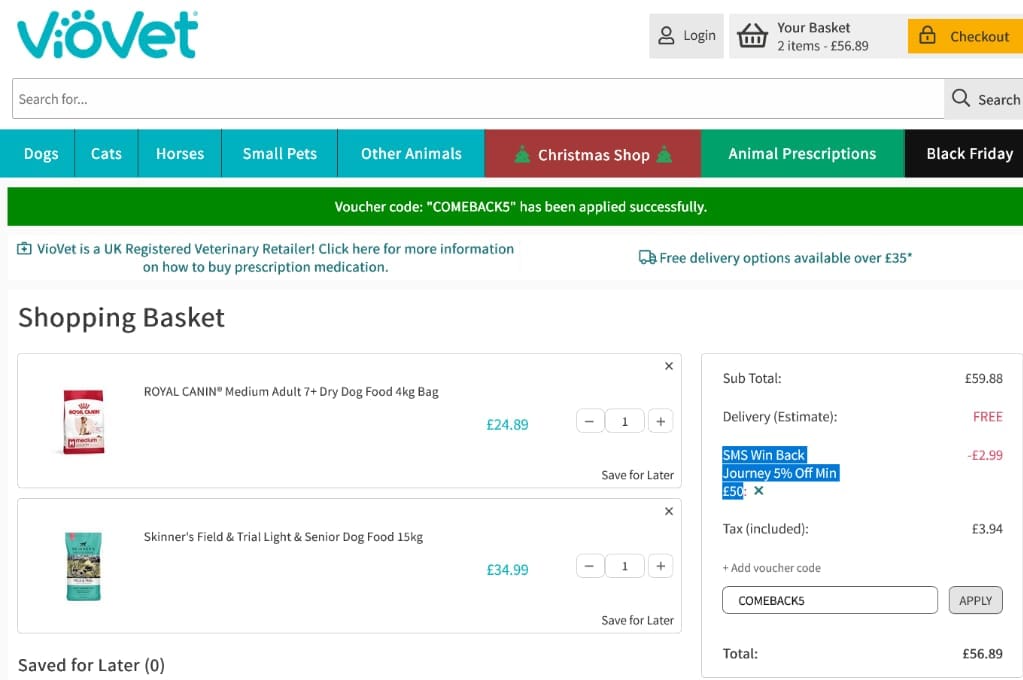Click the Total £56.89 value

coord(983,653)
